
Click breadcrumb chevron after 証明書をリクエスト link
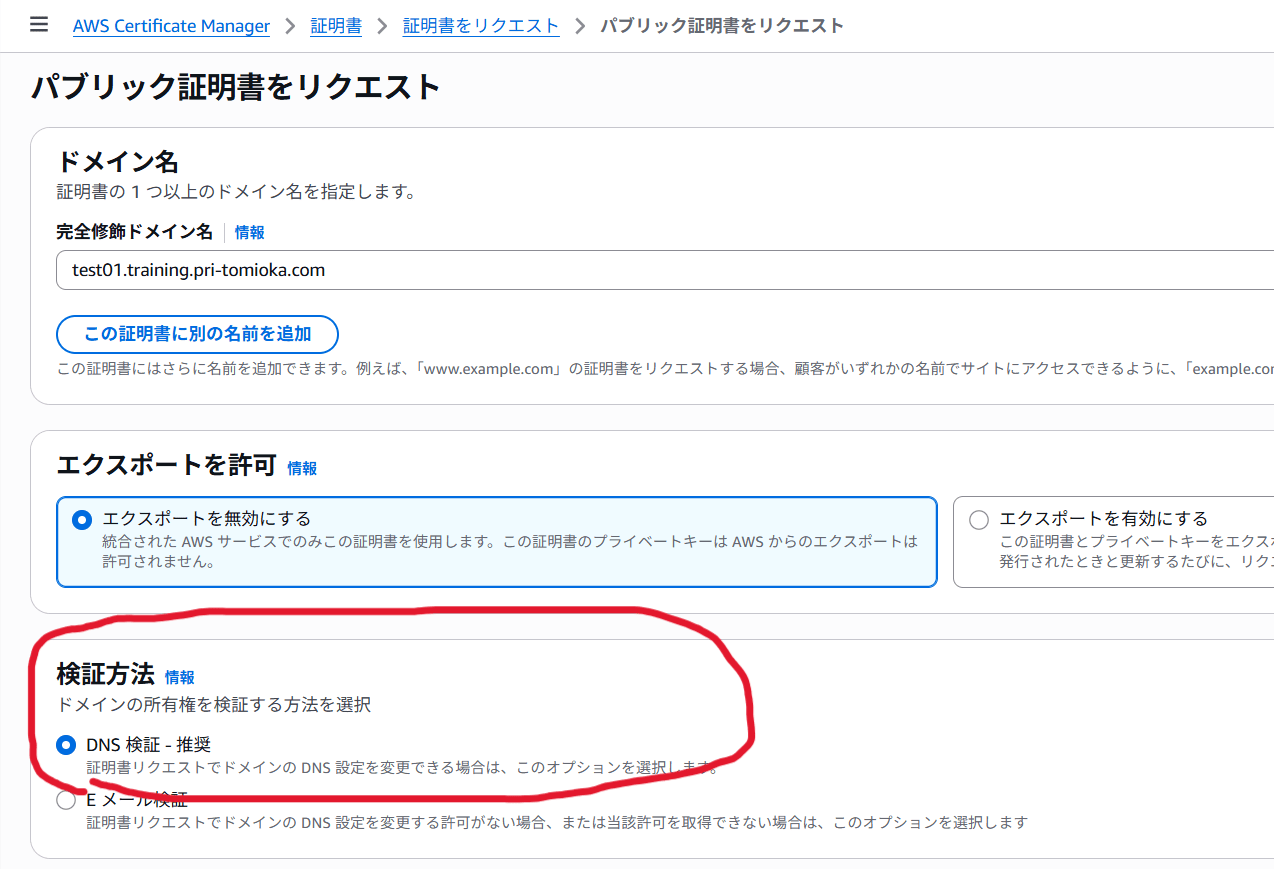pyautogui.click(x=580, y=26)
